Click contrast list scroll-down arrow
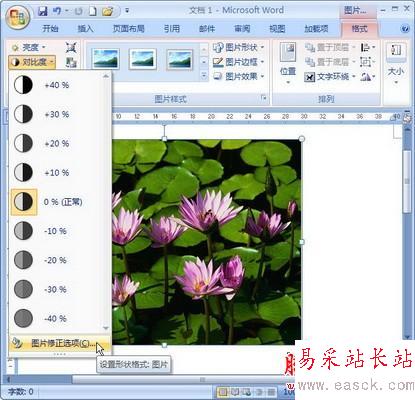415x400 pixels. pyautogui.click(x=106, y=328)
